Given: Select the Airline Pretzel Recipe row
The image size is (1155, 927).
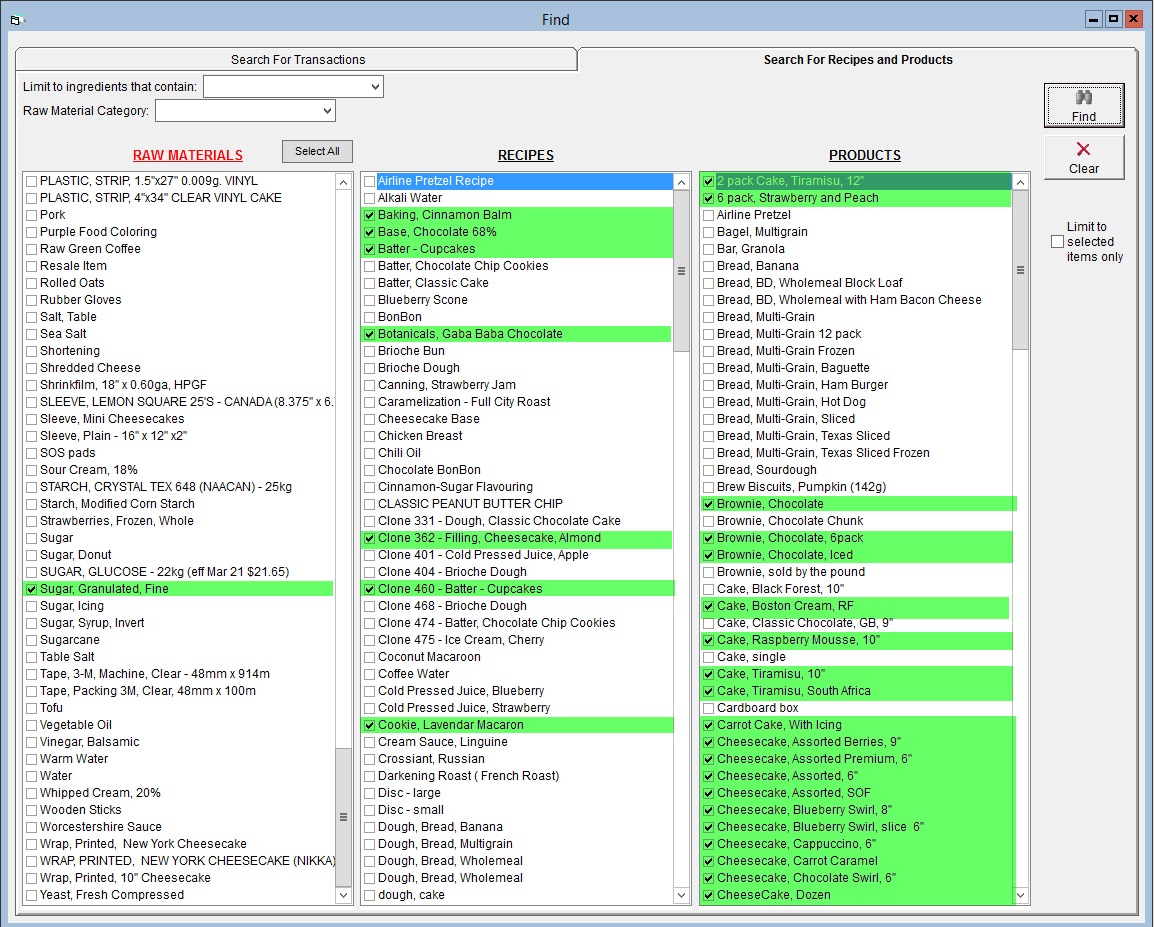Looking at the screenshot, I should coord(436,181).
